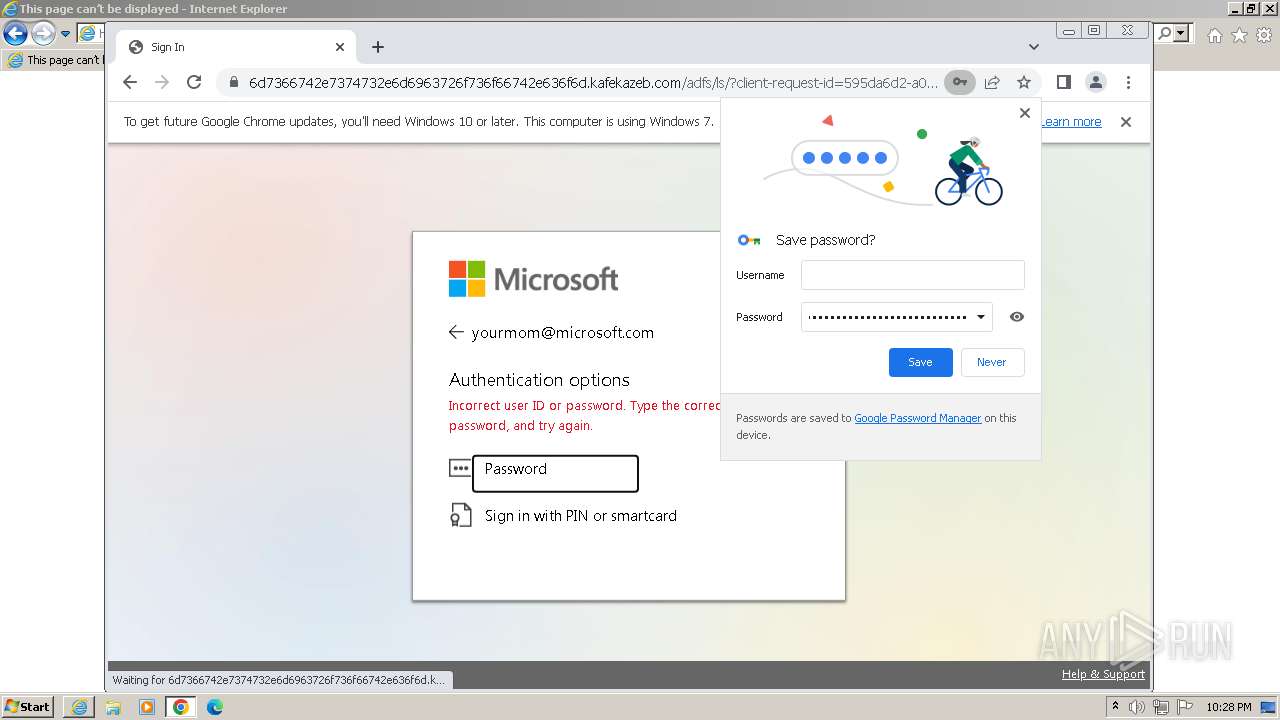Click the share page icon
This screenshot has height=720, width=1280.
tap(992, 82)
